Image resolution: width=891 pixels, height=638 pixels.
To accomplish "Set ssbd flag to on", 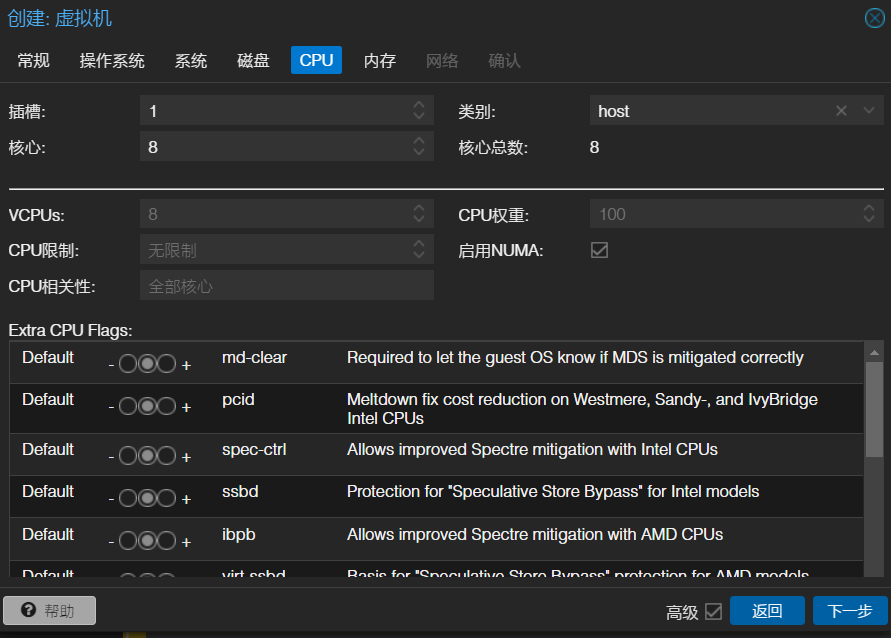I will coord(166,498).
